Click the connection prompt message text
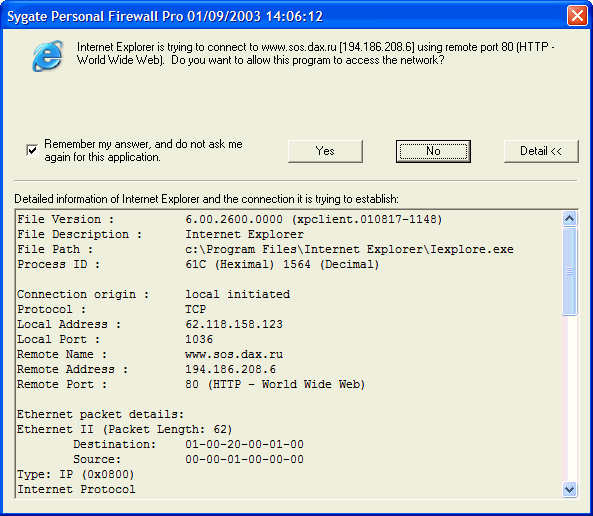The height and width of the screenshot is (516, 593). (315, 53)
